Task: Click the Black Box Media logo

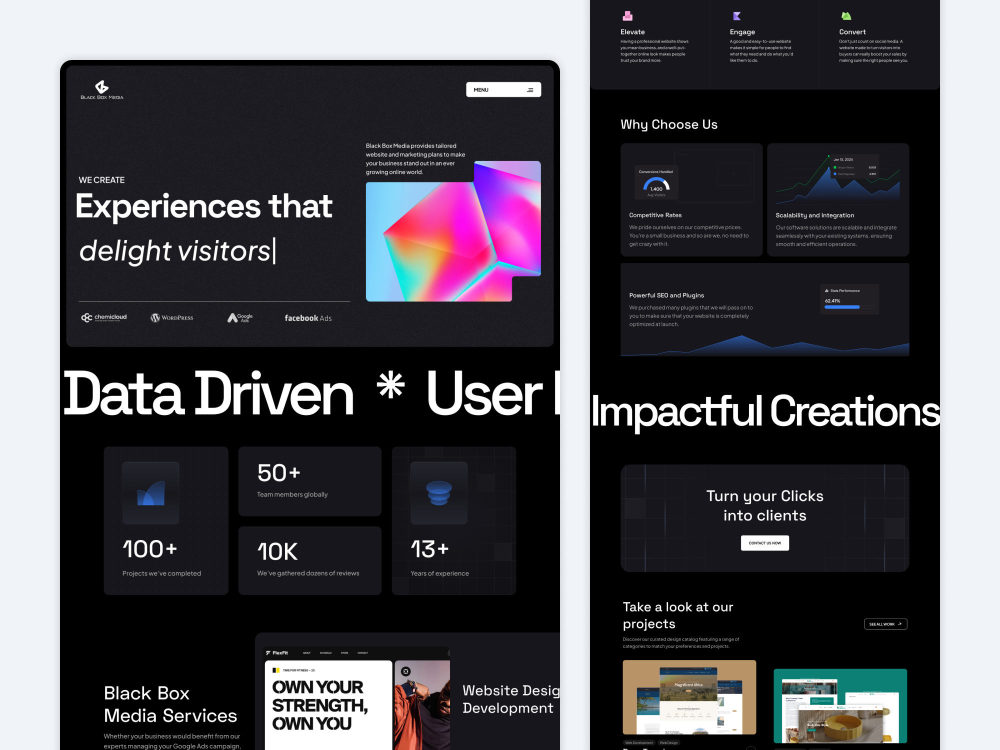Action: [x=102, y=90]
